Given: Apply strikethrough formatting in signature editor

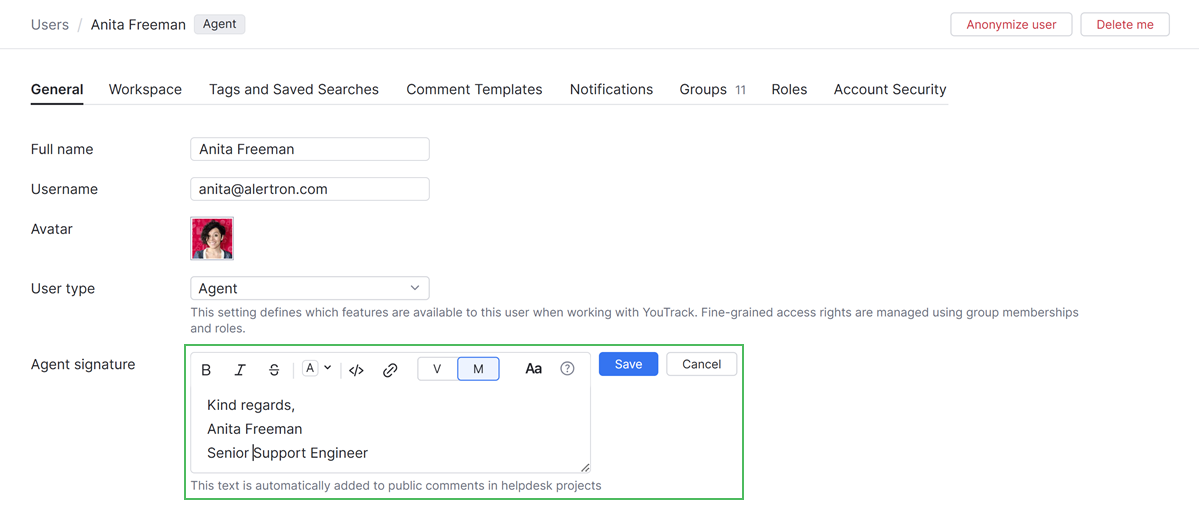Looking at the screenshot, I should click(274, 370).
